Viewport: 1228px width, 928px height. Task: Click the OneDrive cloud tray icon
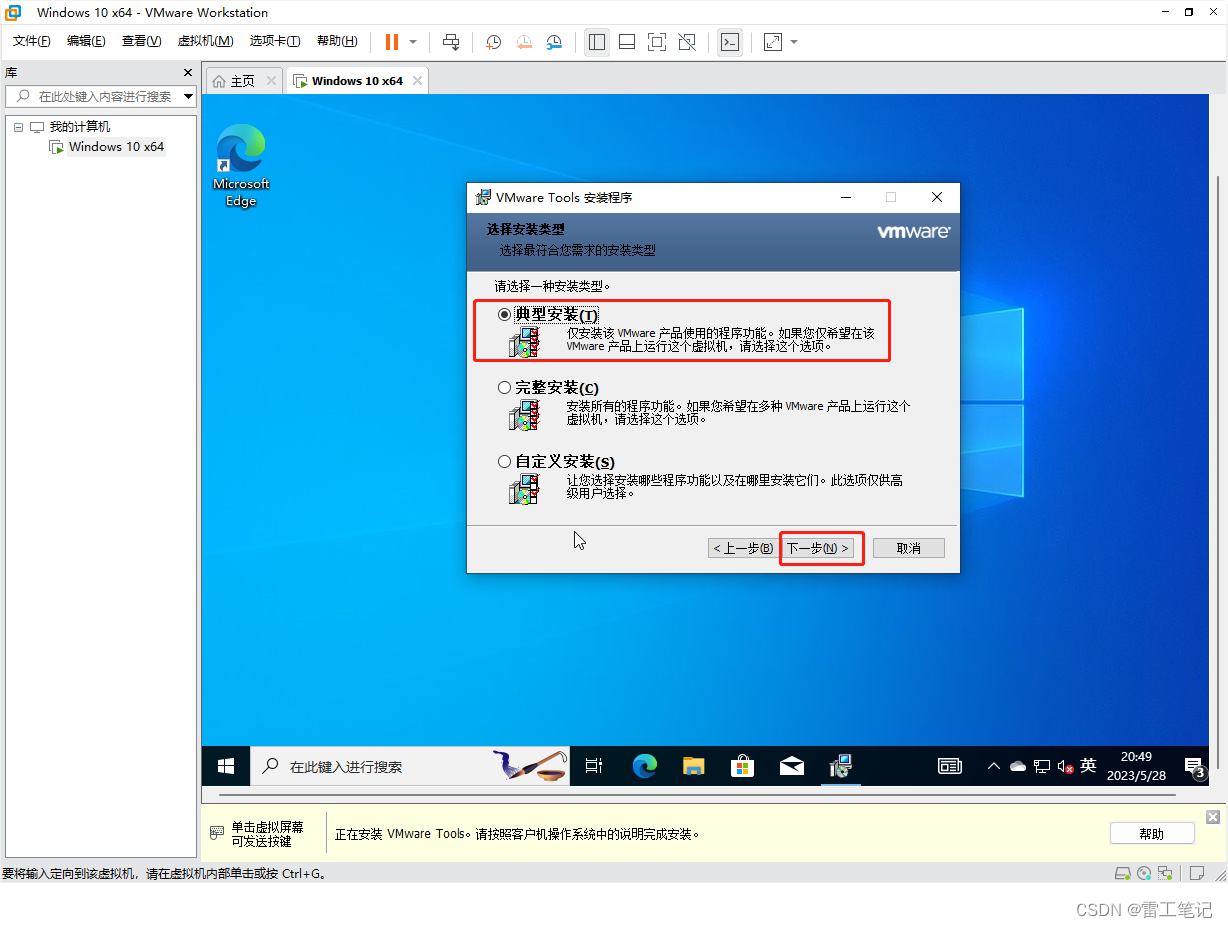pos(1018,766)
